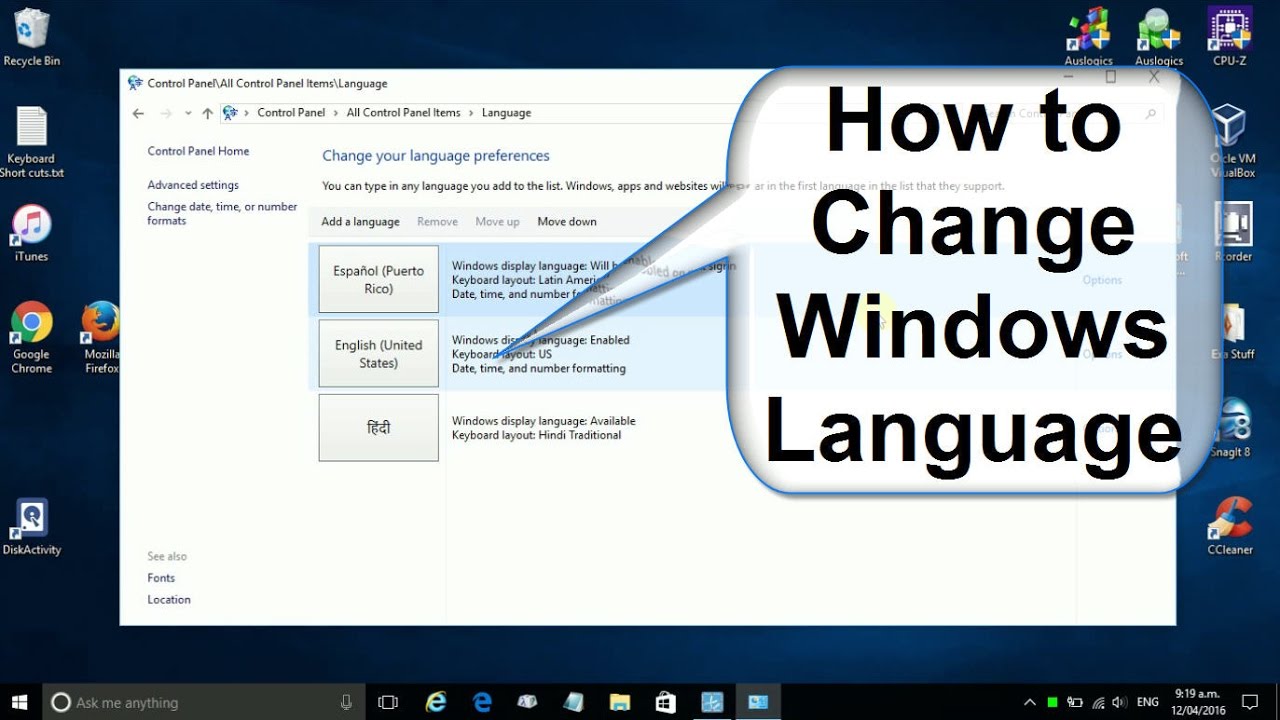
Task: Open File Explorer from taskbar
Action: [x=620, y=702]
